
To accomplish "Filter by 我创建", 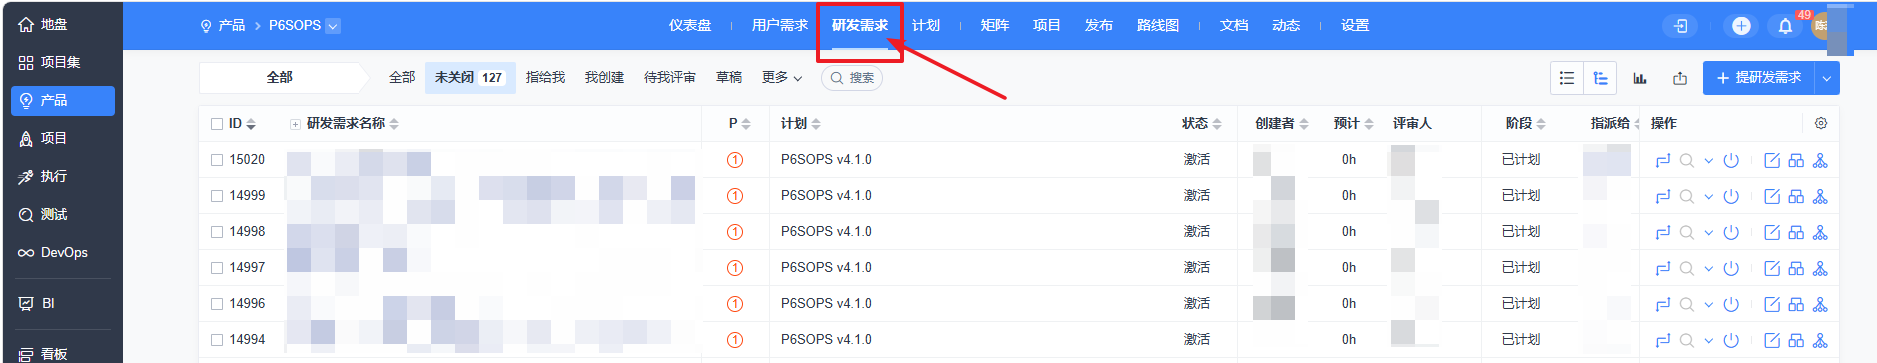I will 604,78.
